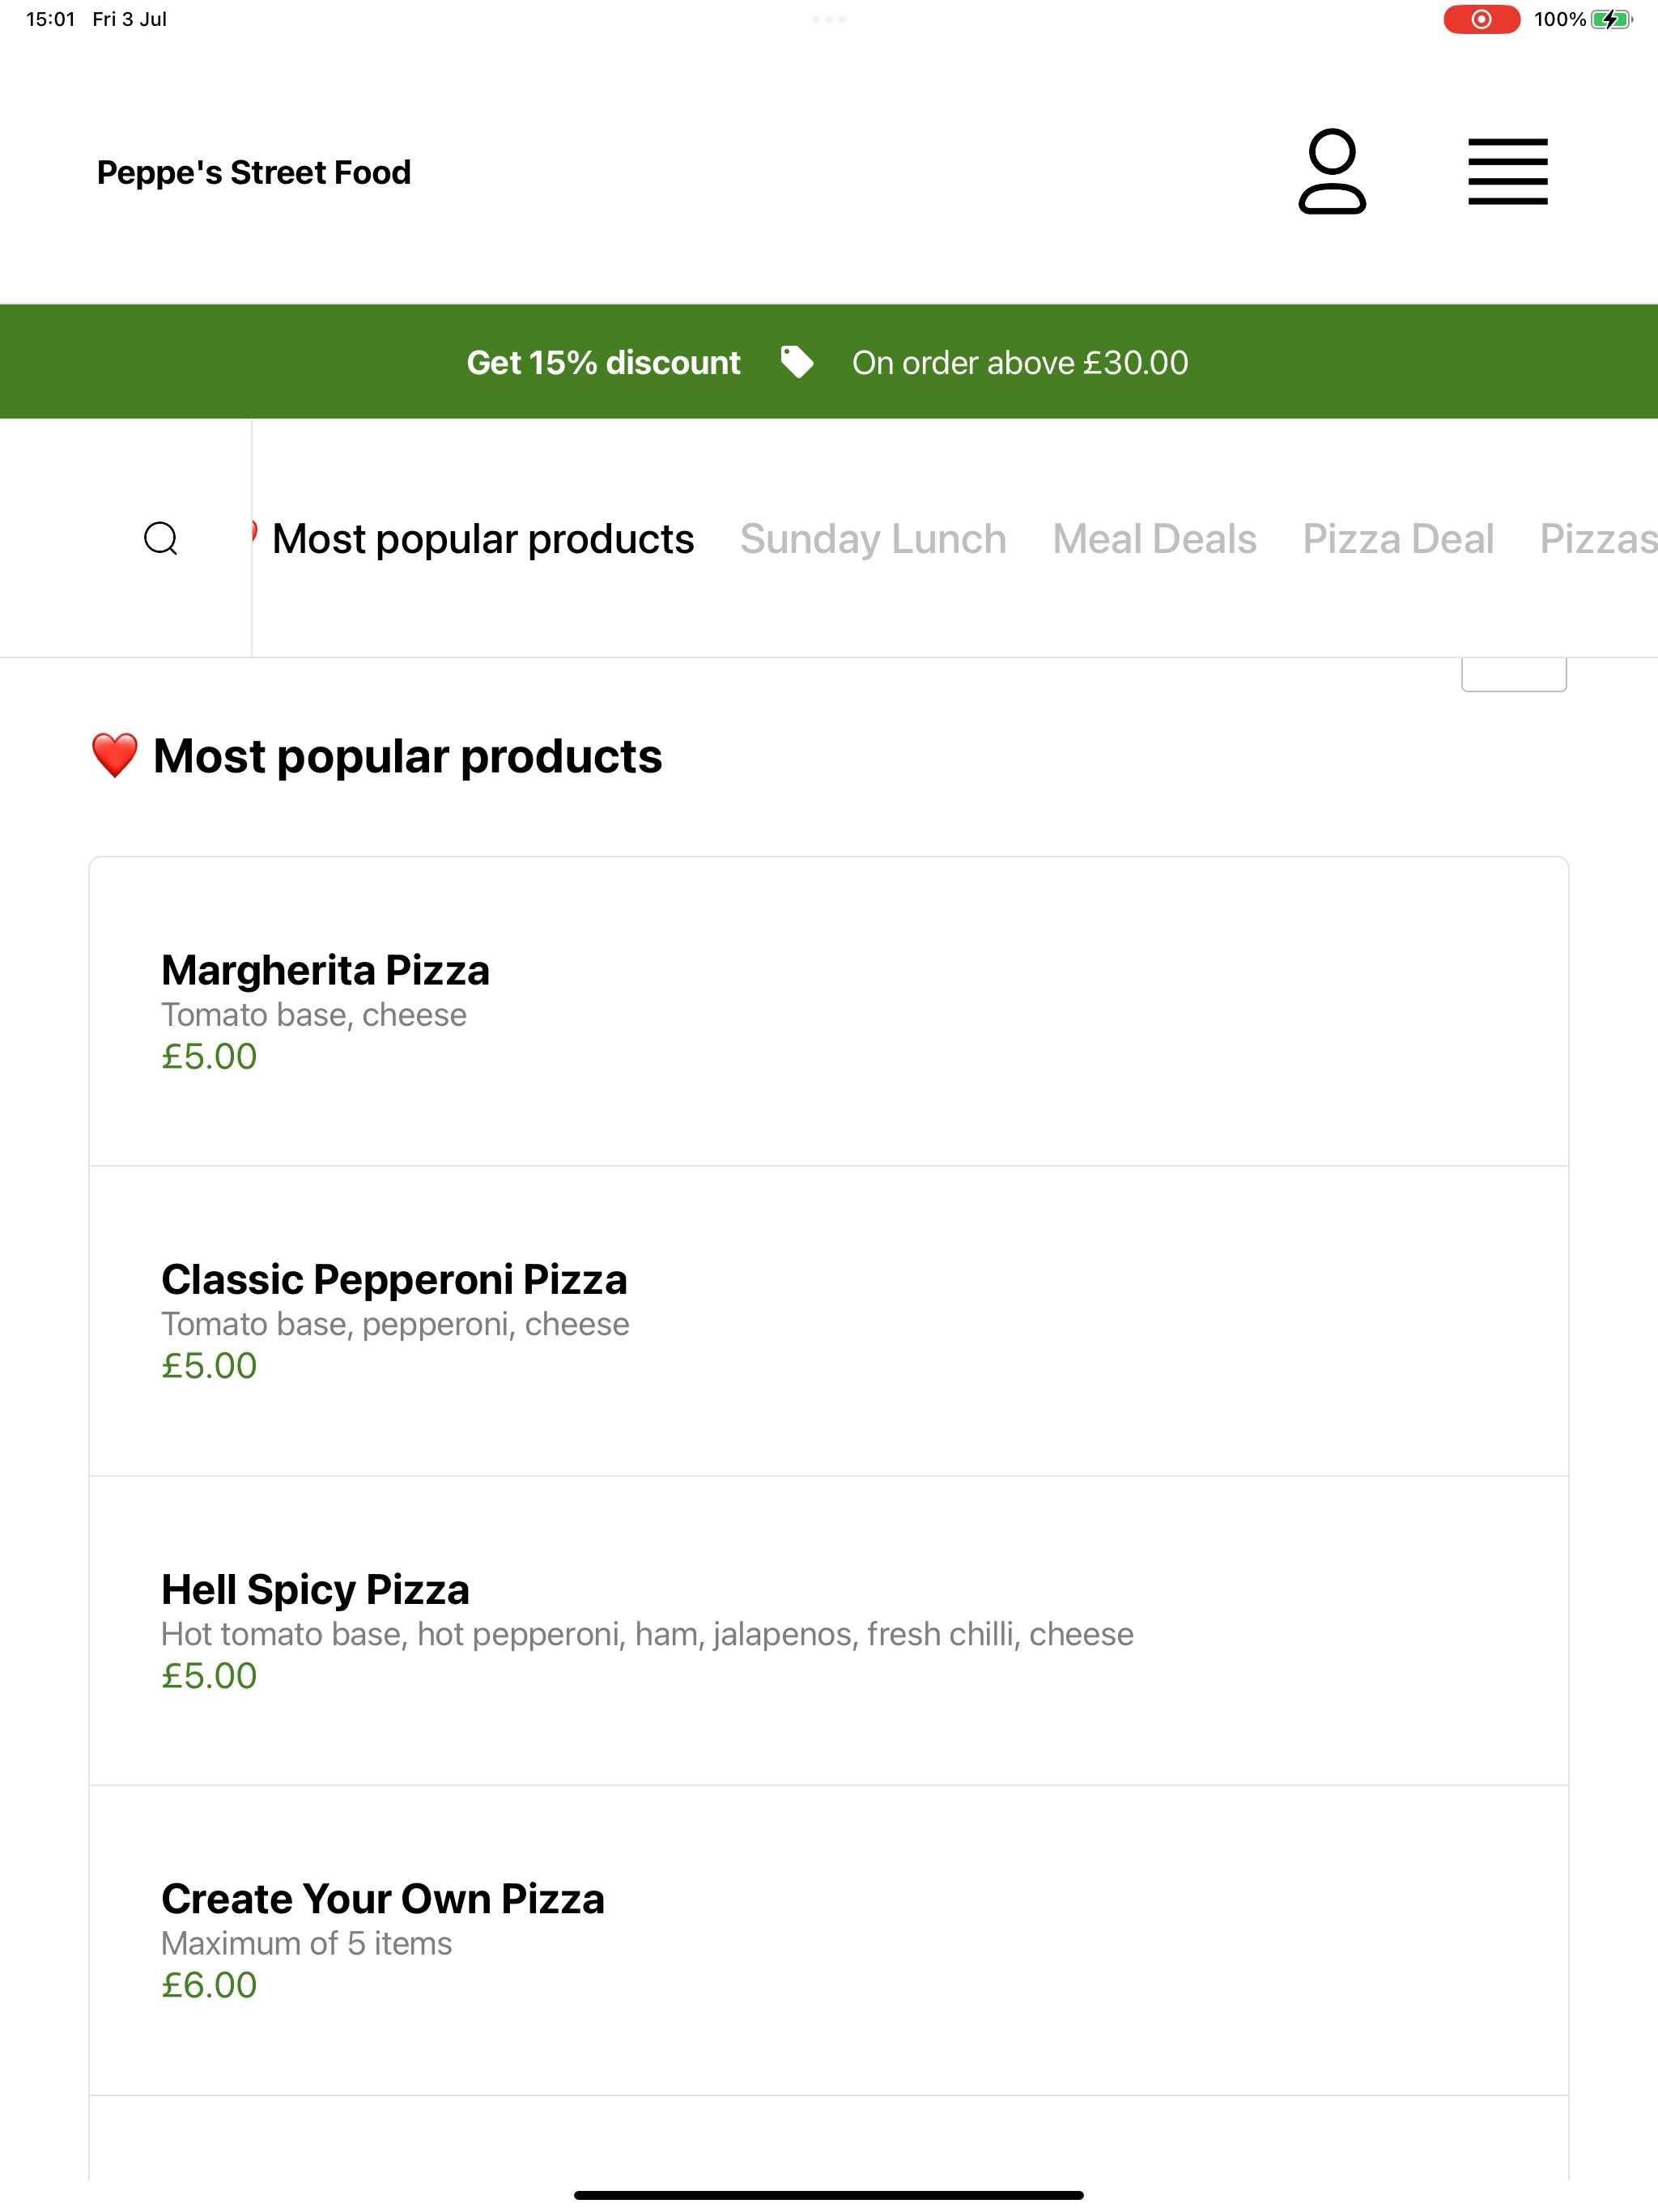This screenshot has height=2212, width=1658.
Task: Switch to the Meal Deals tab
Action: point(1154,539)
